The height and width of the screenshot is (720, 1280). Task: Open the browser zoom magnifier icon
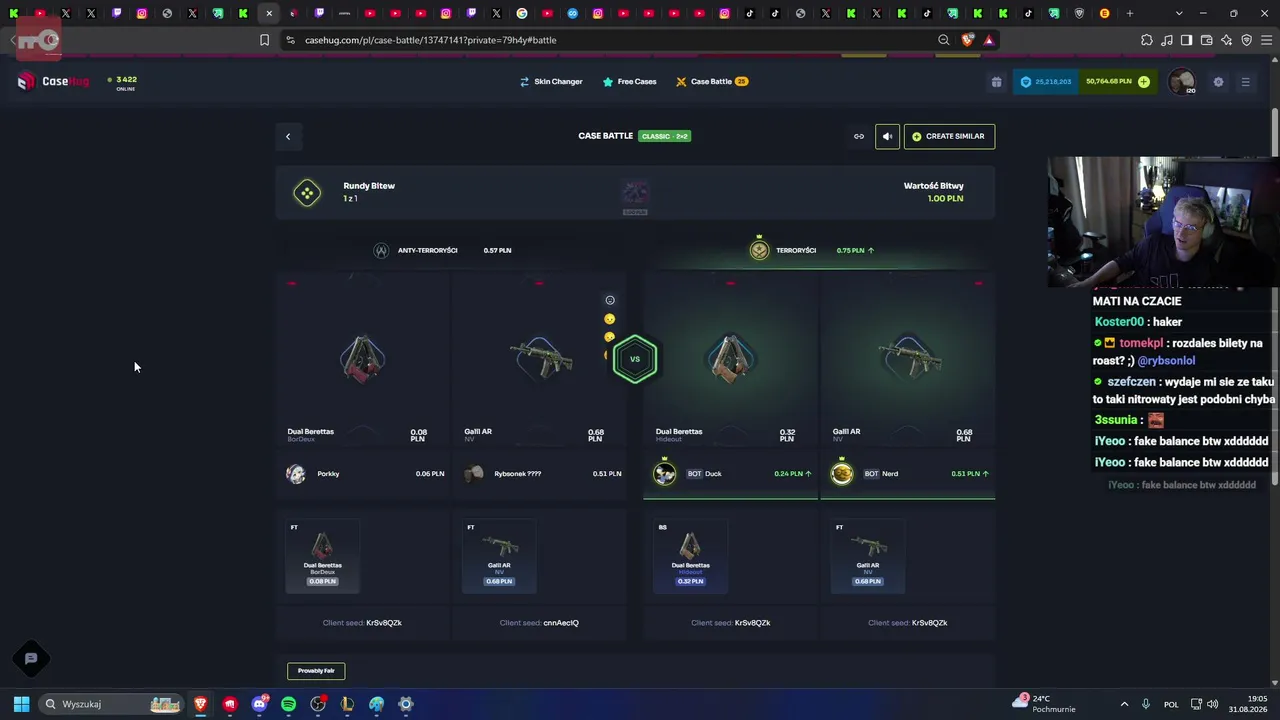(943, 40)
